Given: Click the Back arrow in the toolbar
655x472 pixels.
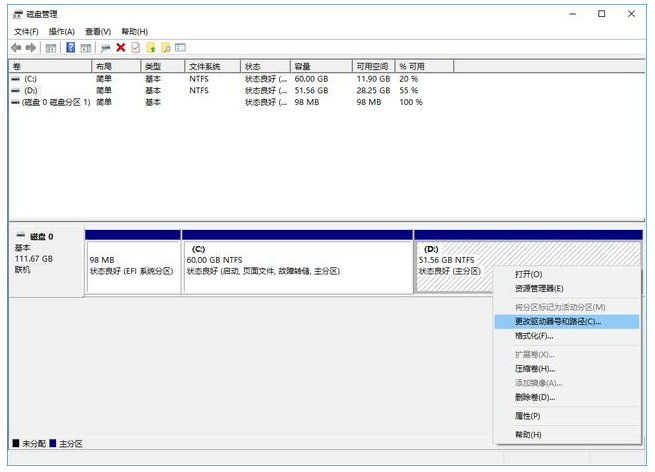Looking at the screenshot, I should pyautogui.click(x=16, y=48).
